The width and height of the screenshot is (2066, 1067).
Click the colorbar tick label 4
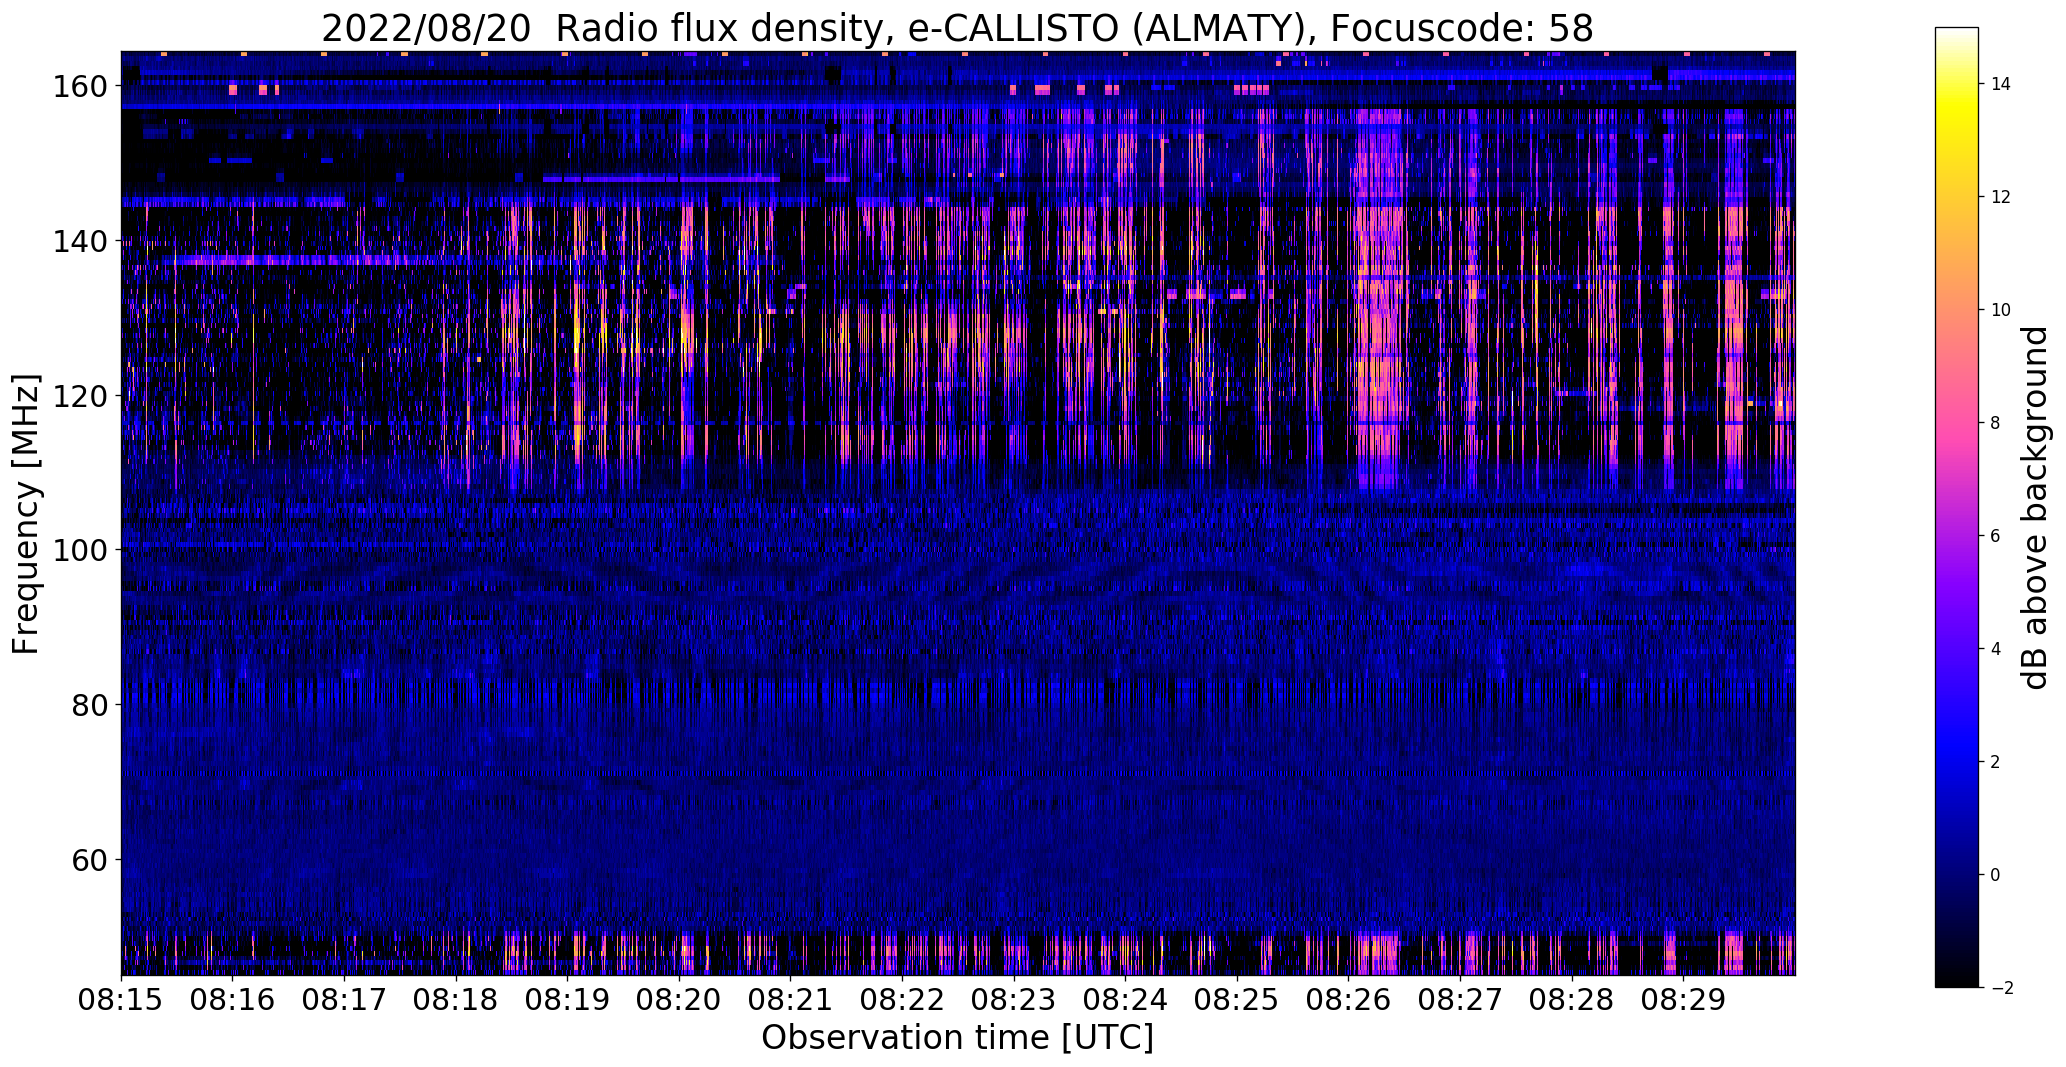[1996, 649]
